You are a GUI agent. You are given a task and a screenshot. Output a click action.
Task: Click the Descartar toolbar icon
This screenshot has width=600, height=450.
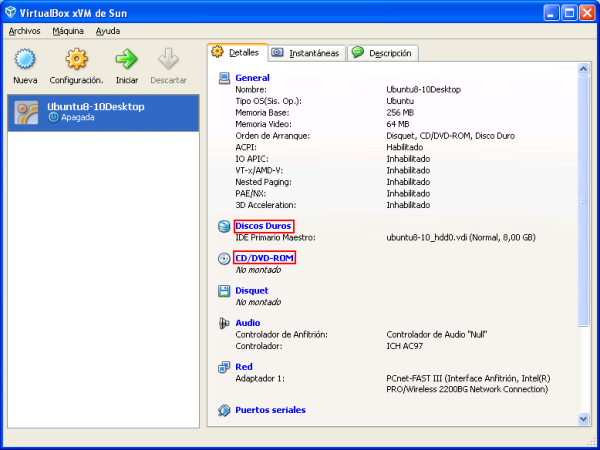[168, 60]
